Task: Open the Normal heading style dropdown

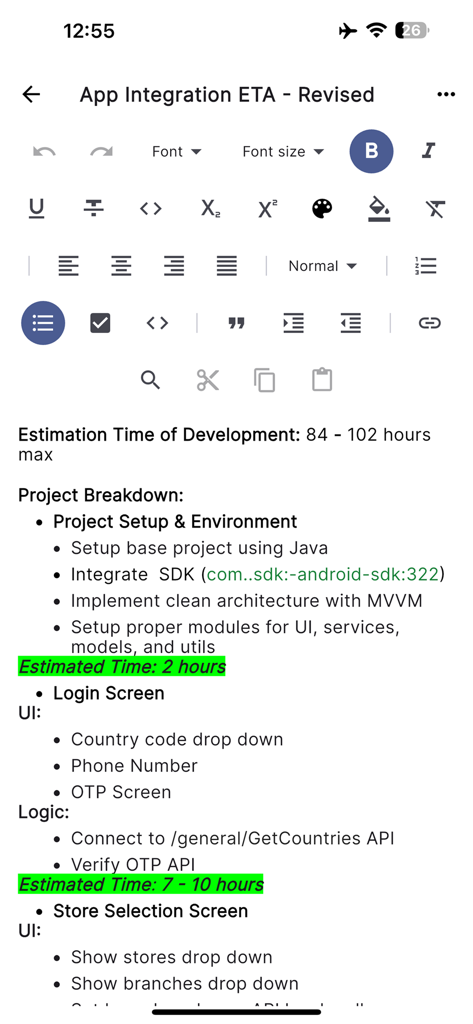Action: [323, 266]
